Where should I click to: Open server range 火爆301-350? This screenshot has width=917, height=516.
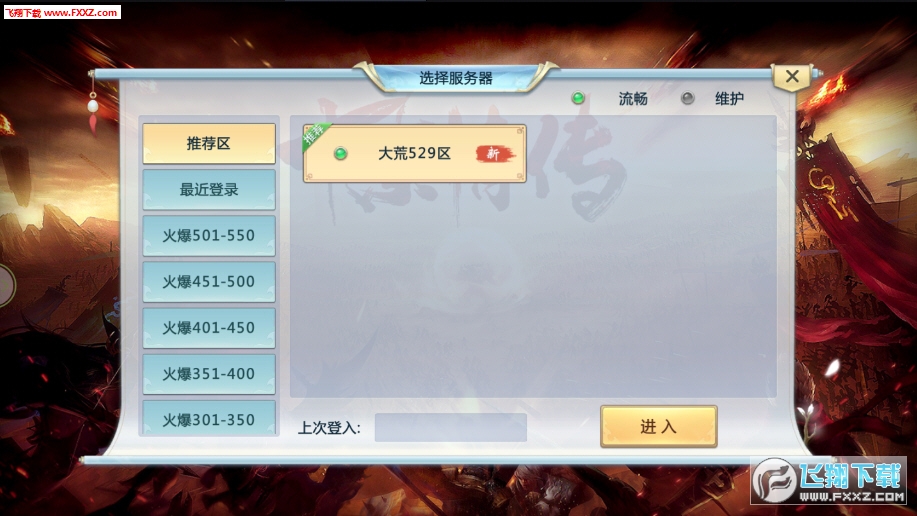[209, 418]
